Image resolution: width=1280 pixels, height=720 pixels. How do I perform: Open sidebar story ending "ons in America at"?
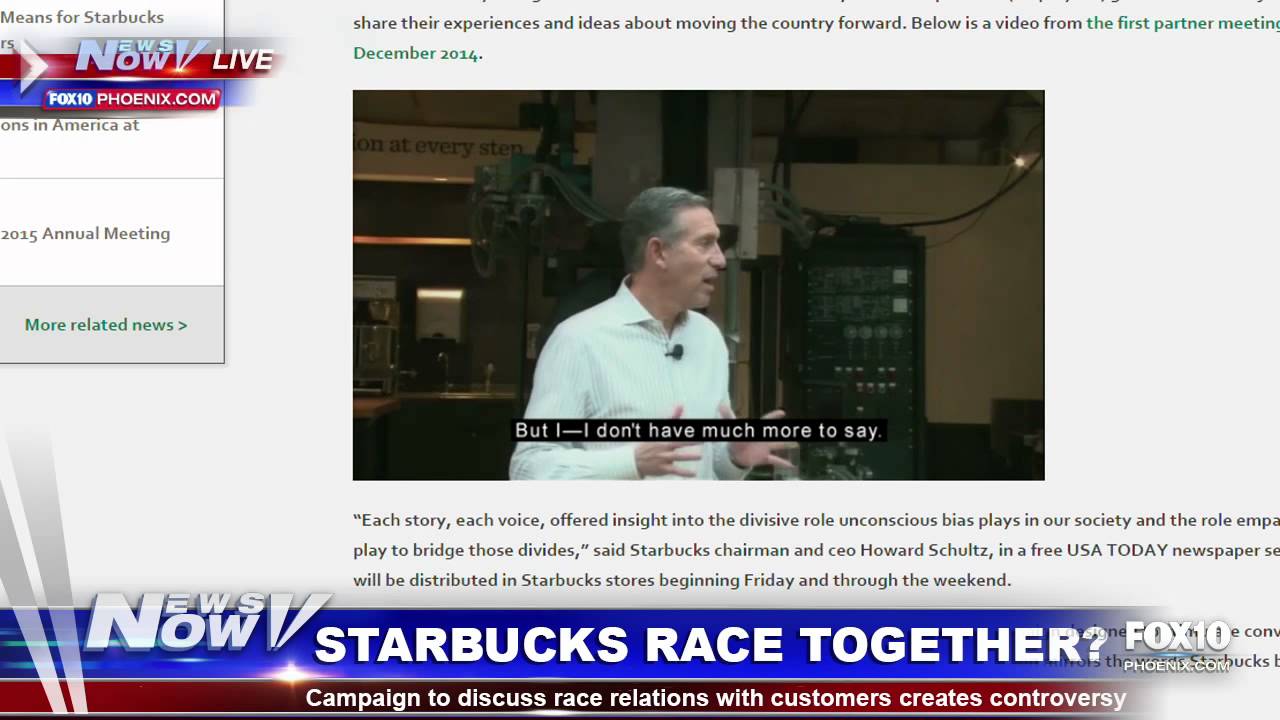coord(70,125)
